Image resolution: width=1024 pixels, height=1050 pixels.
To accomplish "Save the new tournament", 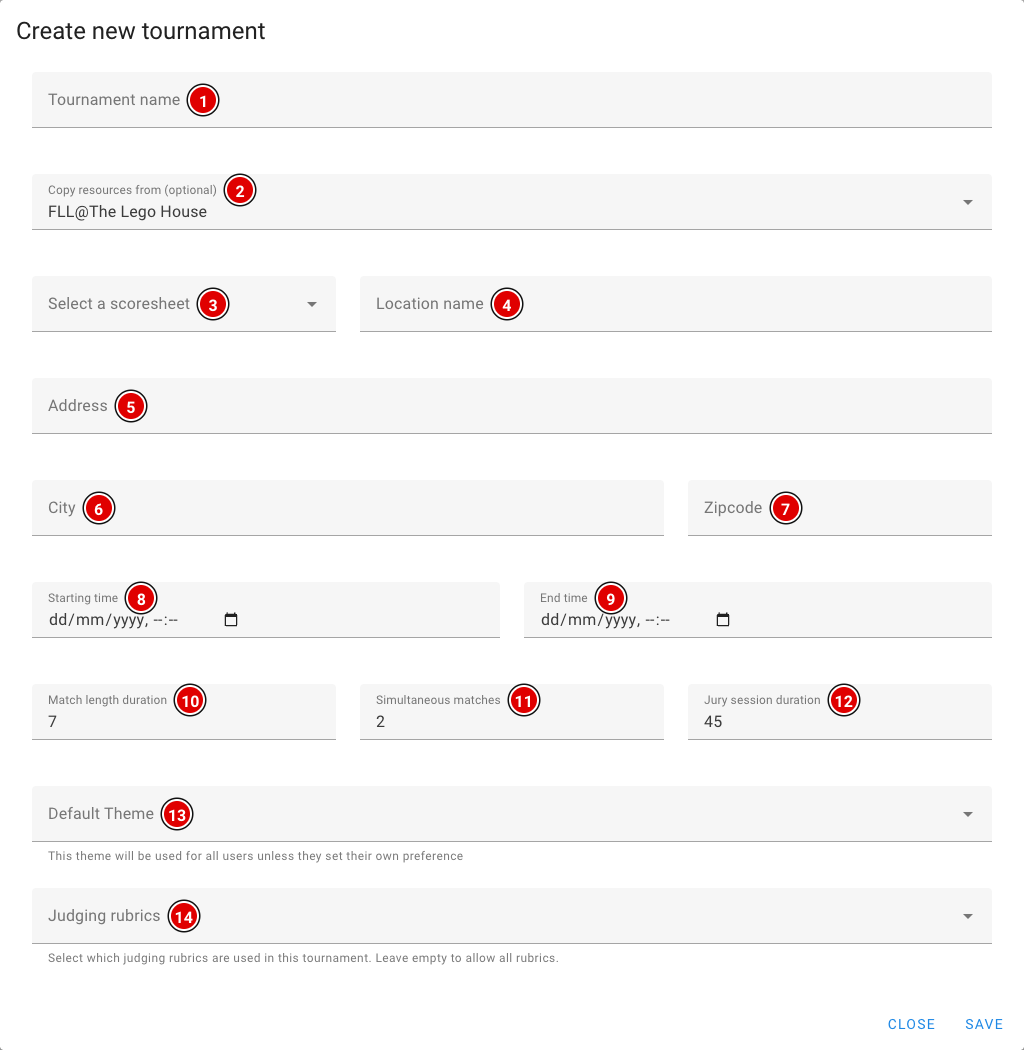I will (984, 1024).
